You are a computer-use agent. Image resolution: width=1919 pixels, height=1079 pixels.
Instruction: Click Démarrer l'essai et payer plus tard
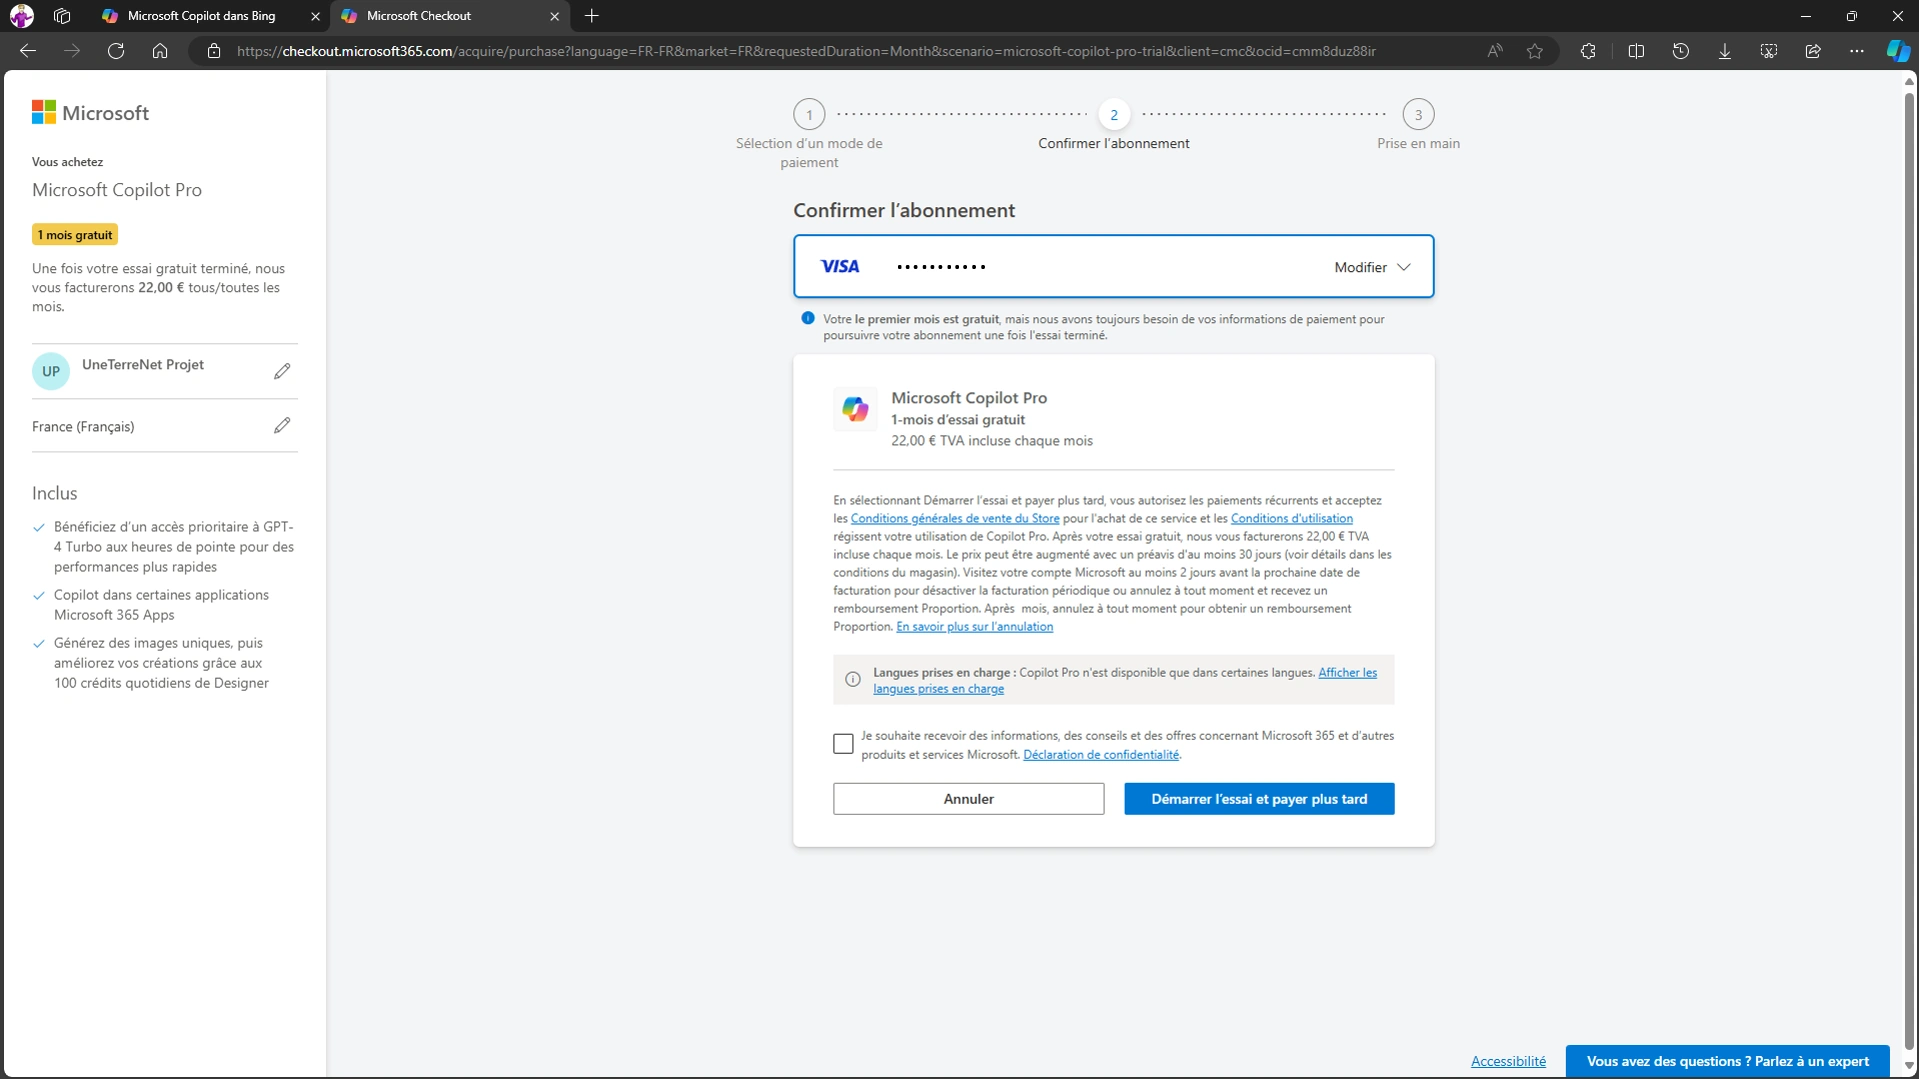point(1258,799)
